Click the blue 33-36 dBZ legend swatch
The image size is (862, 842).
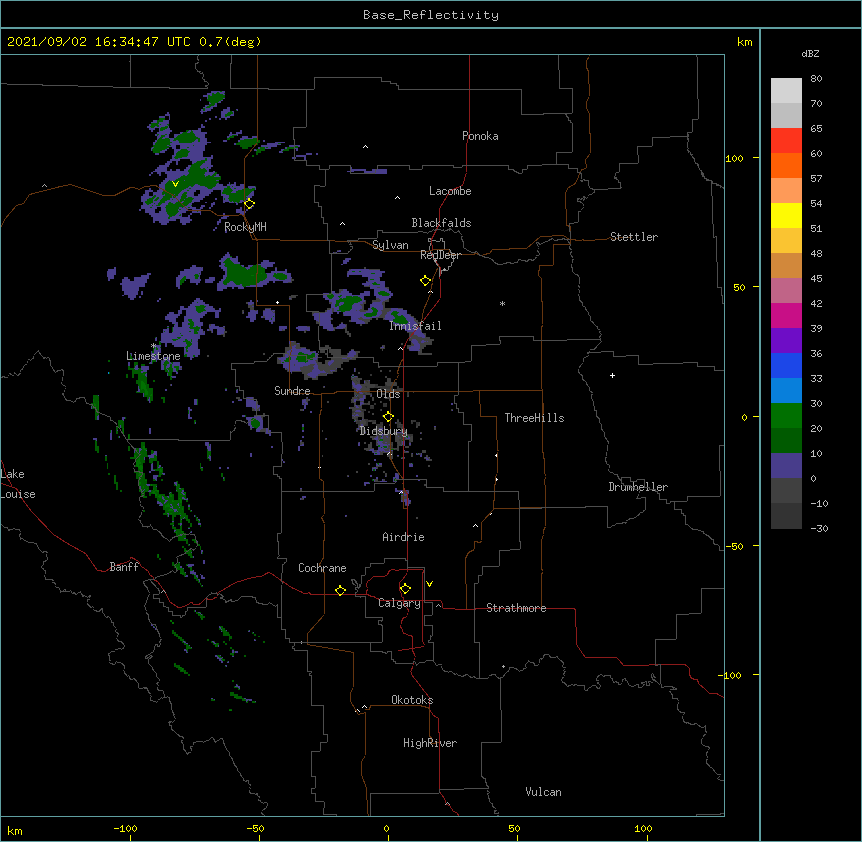point(786,366)
